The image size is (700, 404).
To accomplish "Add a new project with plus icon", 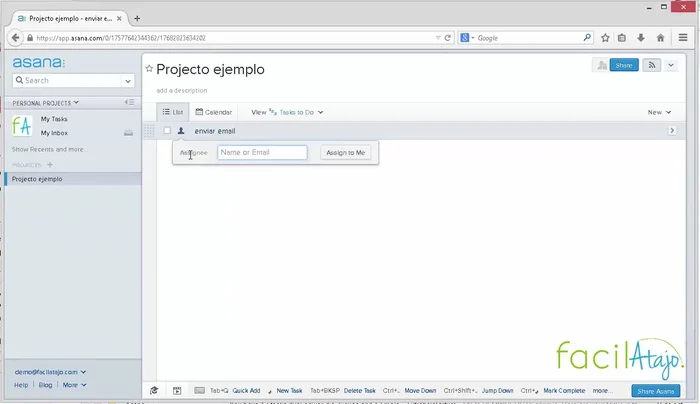I will (x=49, y=164).
